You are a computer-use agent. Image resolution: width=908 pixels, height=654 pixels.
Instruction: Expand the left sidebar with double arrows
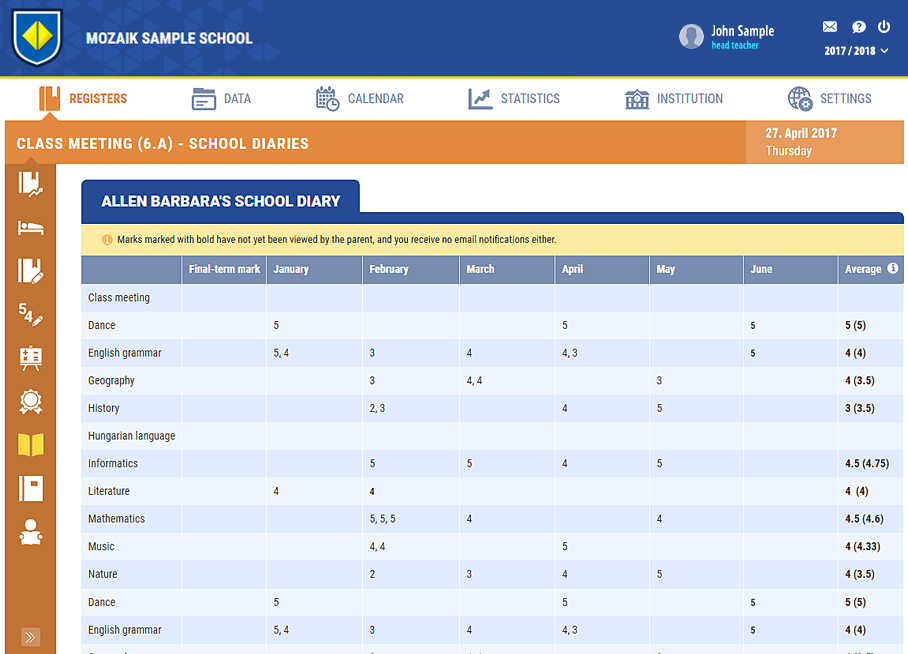[x=30, y=637]
